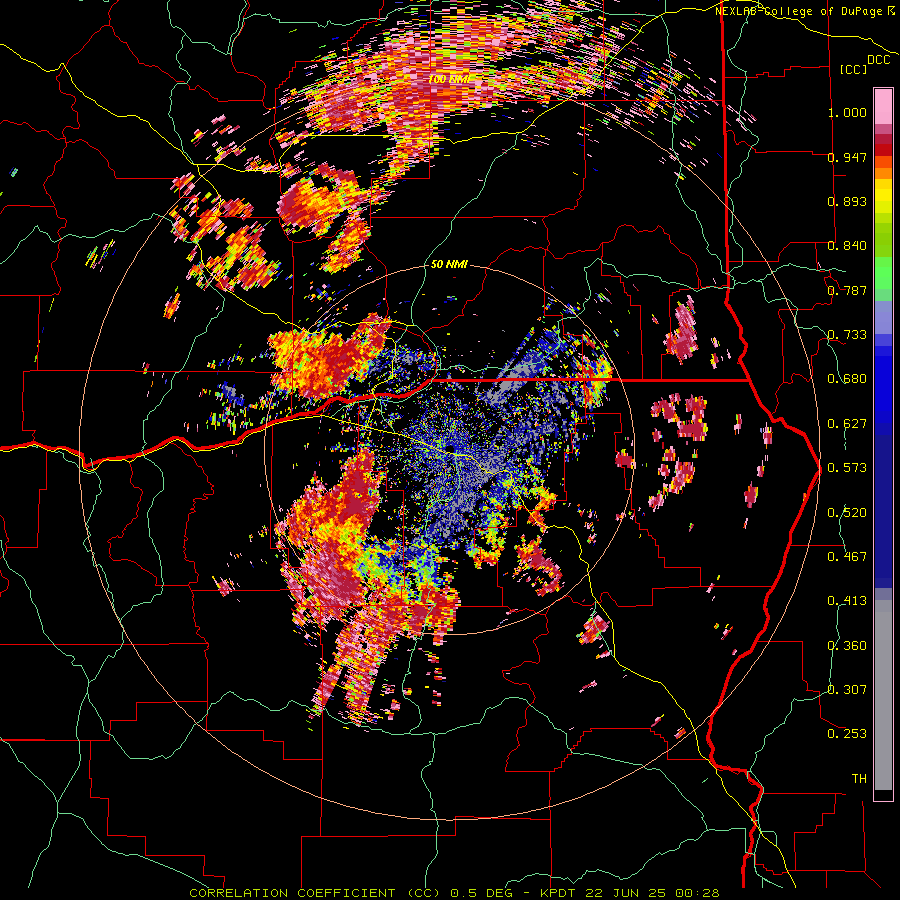Click the 0.467 scale value

coord(847,557)
